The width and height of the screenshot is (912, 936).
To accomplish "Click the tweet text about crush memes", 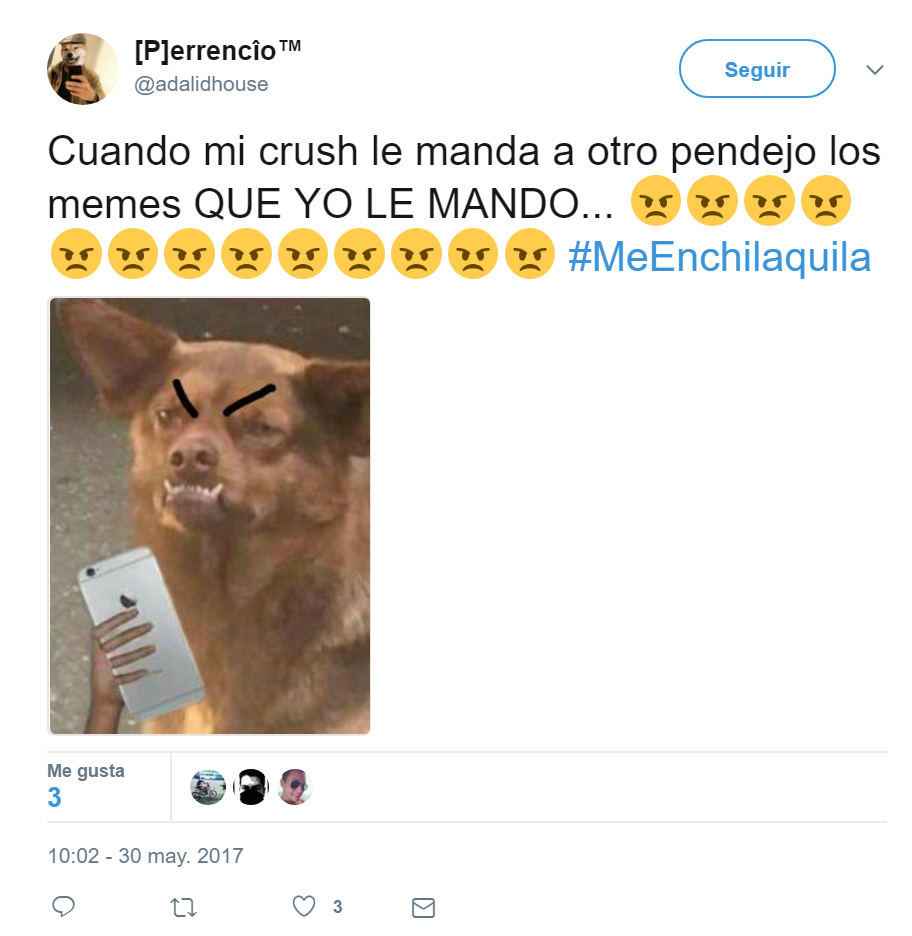I will pos(464,177).
